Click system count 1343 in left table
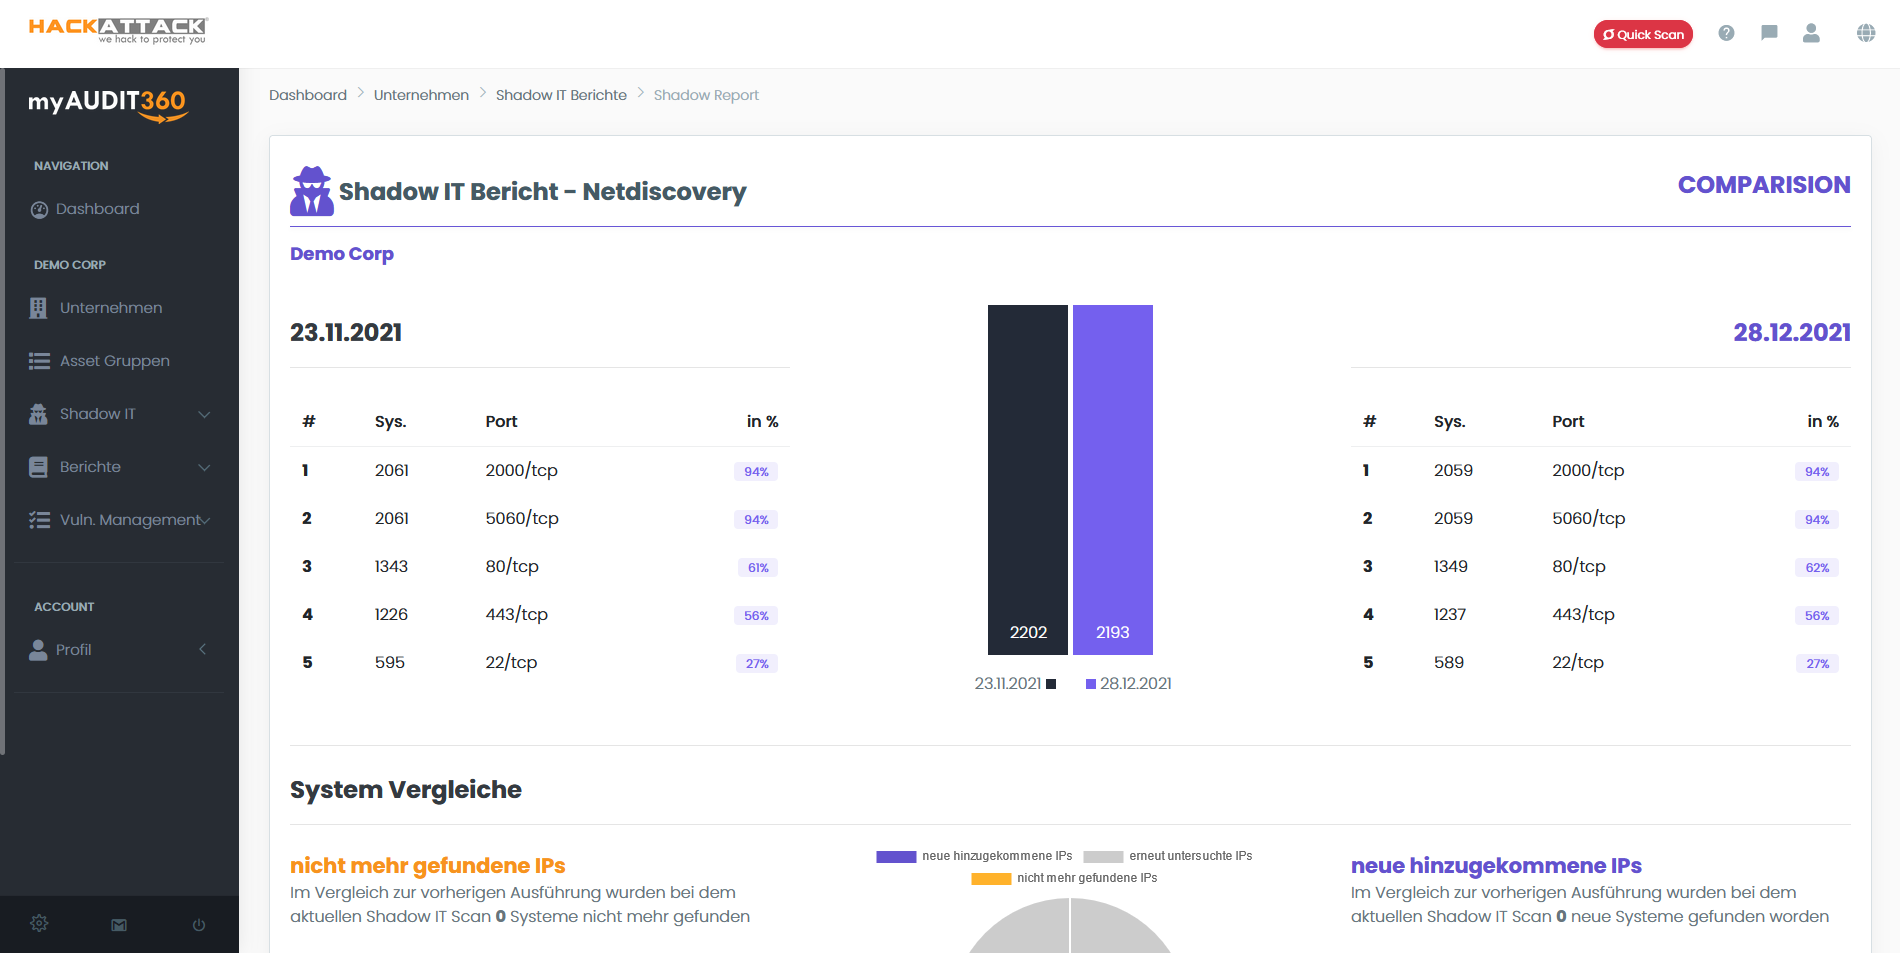 391,566
